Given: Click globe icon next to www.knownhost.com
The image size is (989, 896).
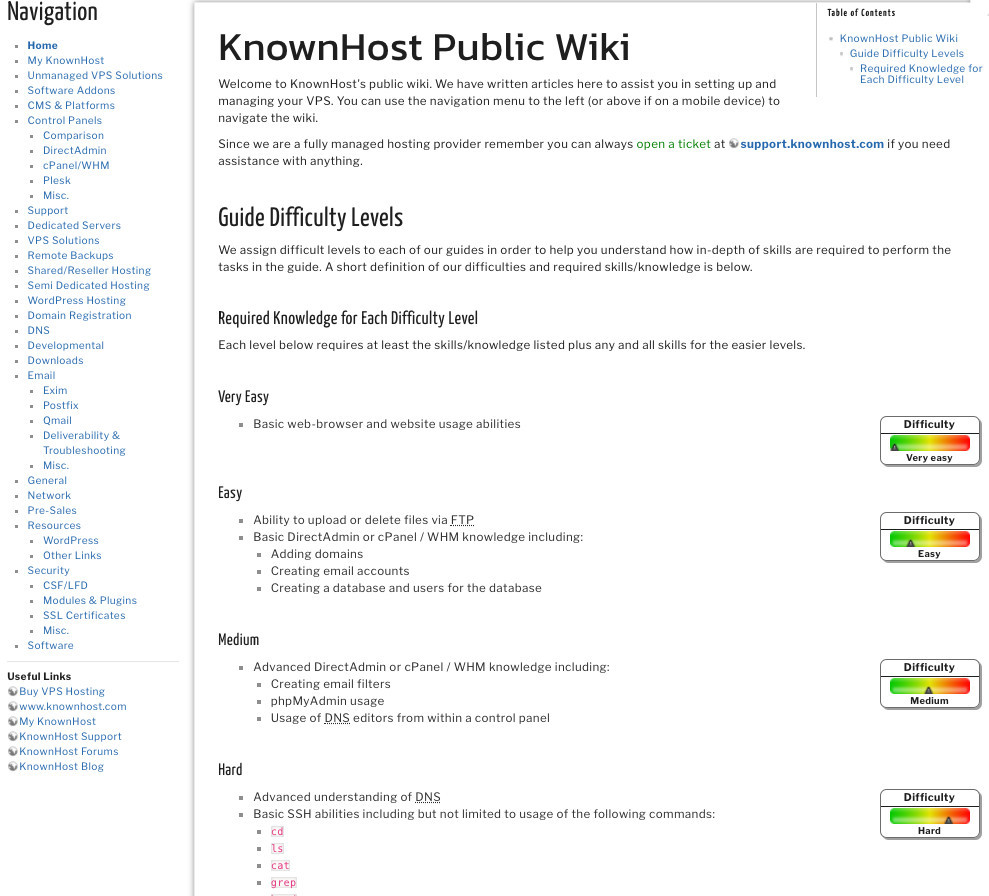Looking at the screenshot, I should [13, 706].
